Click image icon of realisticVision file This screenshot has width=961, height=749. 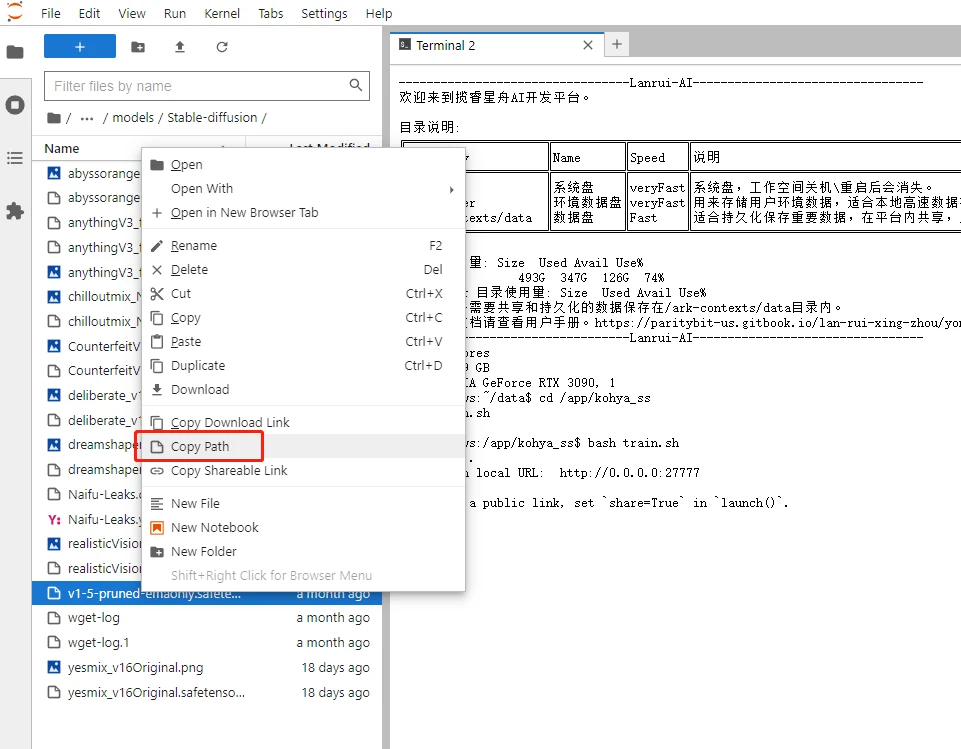pyautogui.click(x=54, y=544)
